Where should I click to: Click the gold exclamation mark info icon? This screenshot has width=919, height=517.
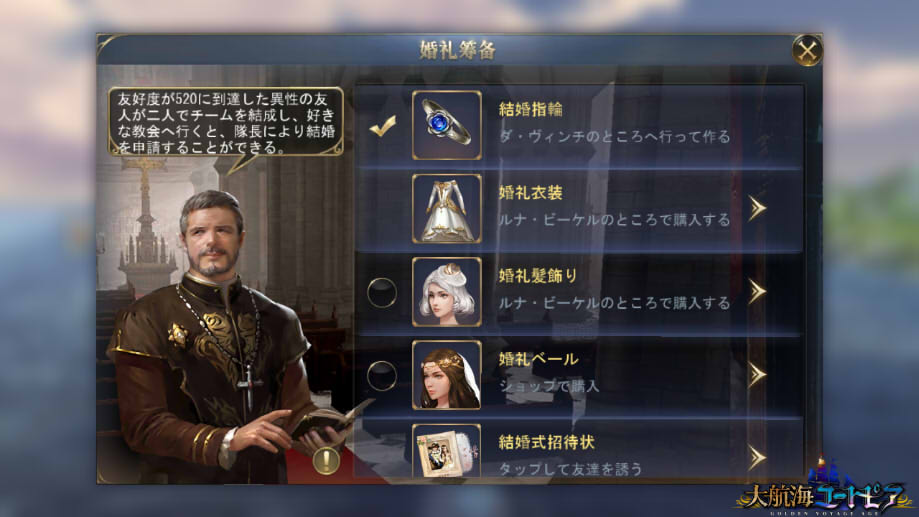point(326,460)
